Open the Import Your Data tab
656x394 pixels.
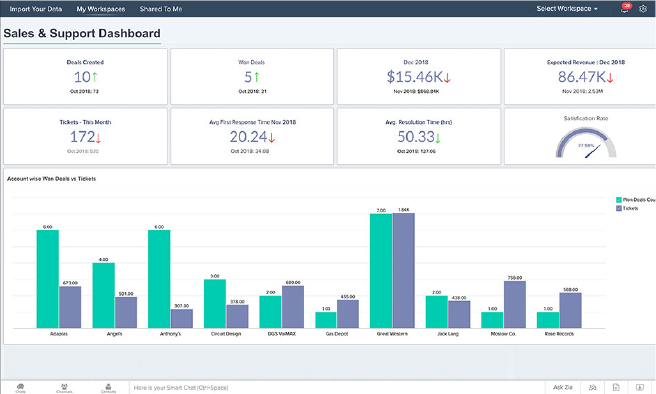(x=36, y=9)
